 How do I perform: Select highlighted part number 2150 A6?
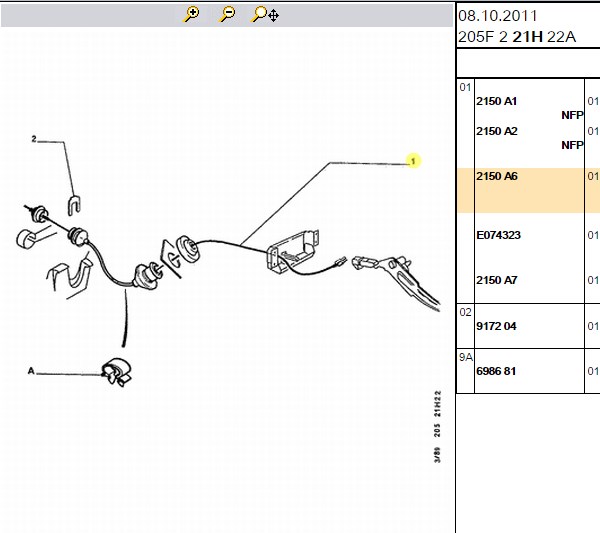tap(496, 176)
